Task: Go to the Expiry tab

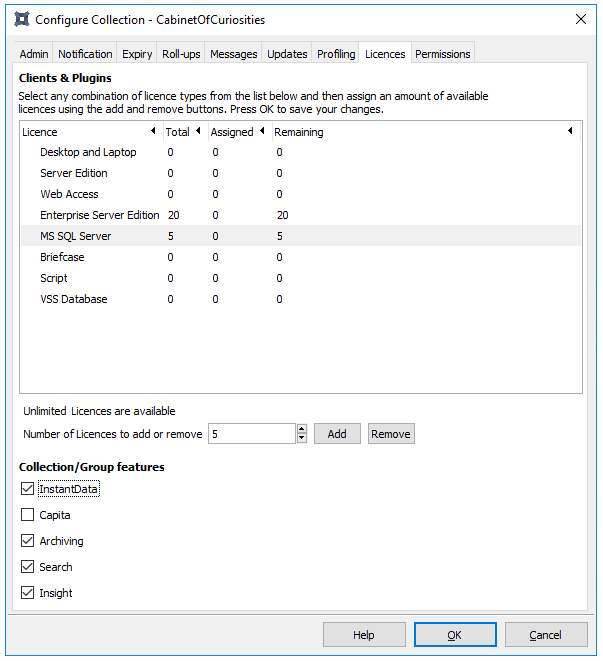Action: (x=137, y=54)
